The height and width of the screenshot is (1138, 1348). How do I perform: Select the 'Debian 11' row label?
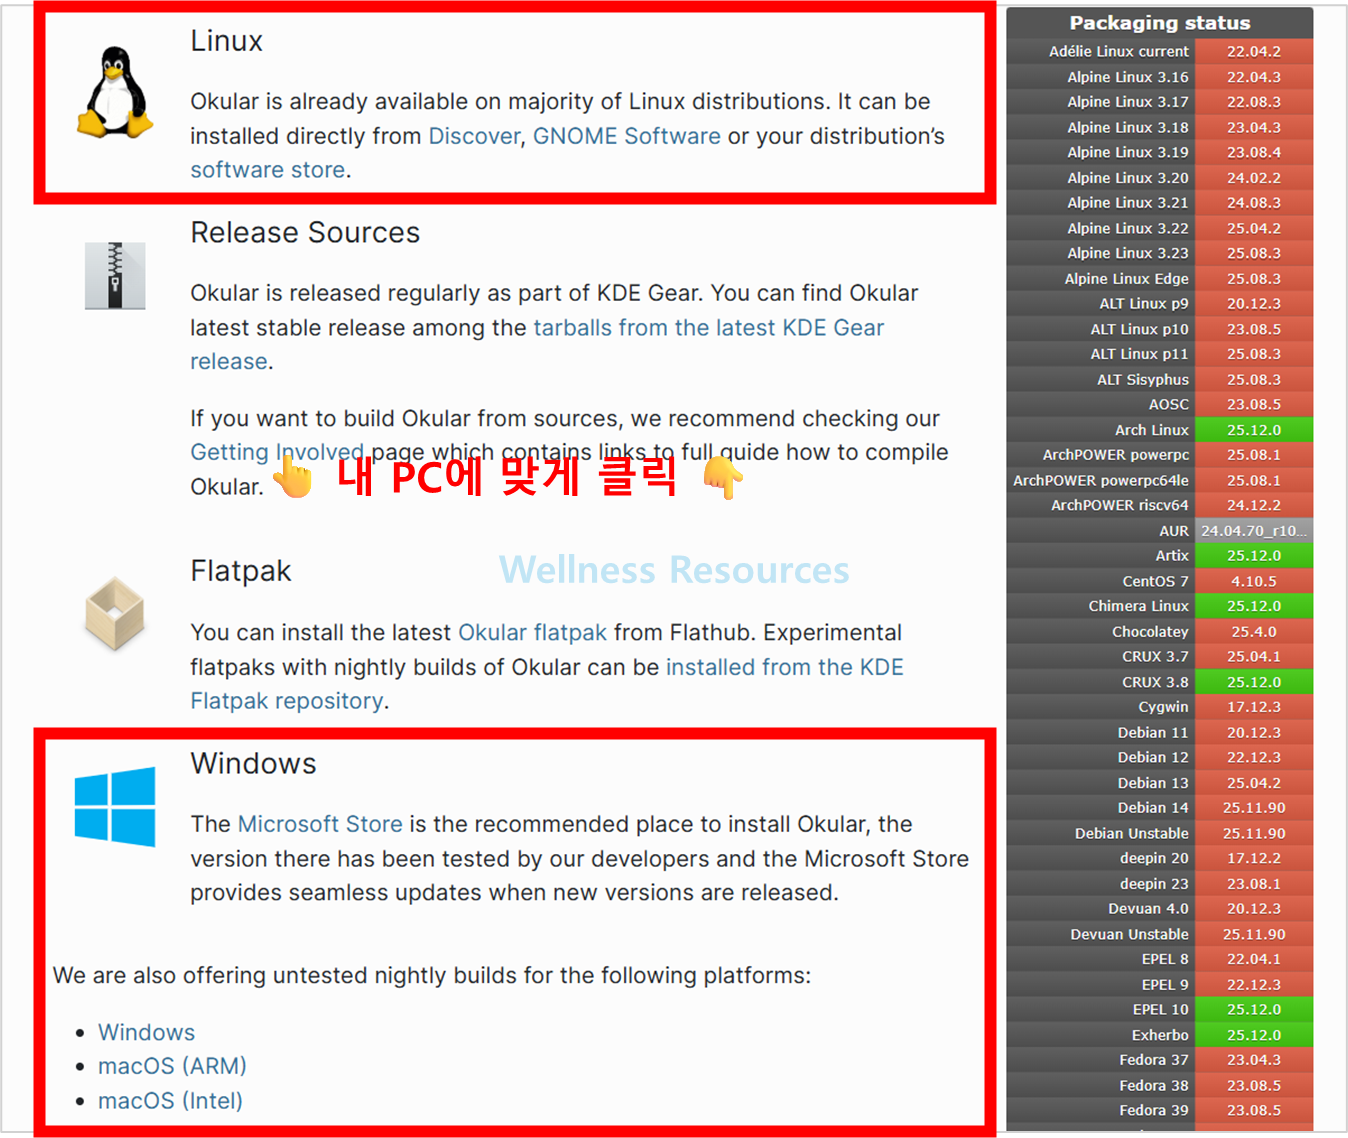click(x=1154, y=733)
